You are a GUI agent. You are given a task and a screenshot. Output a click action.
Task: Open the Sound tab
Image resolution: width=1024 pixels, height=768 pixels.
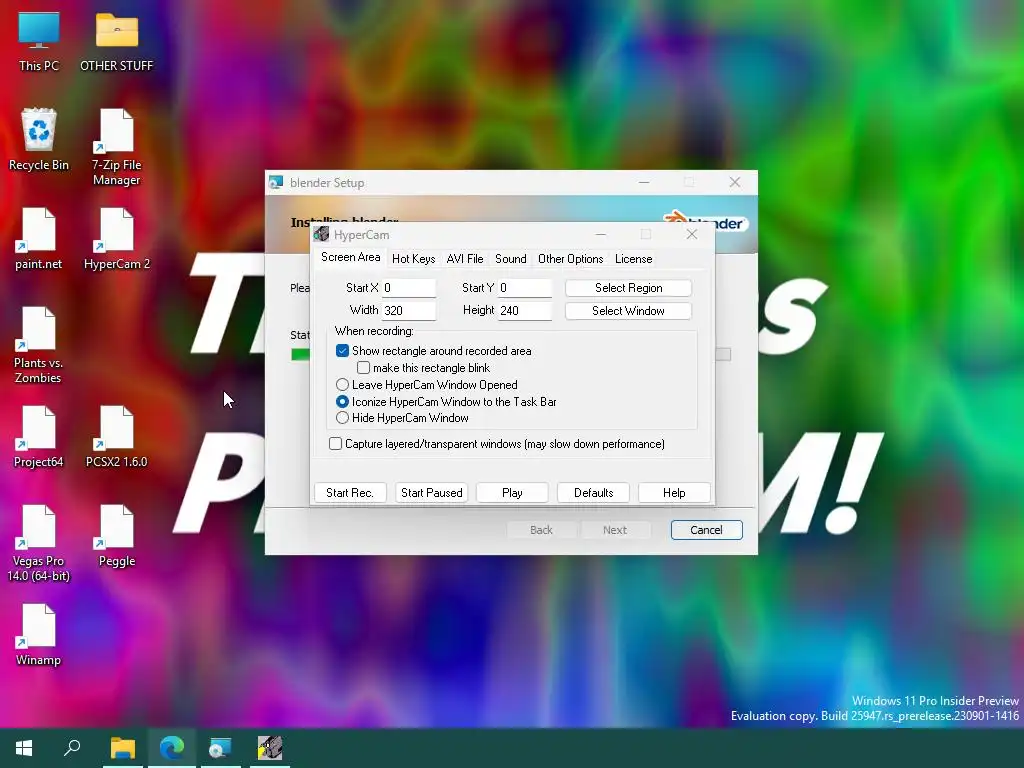pos(511,259)
